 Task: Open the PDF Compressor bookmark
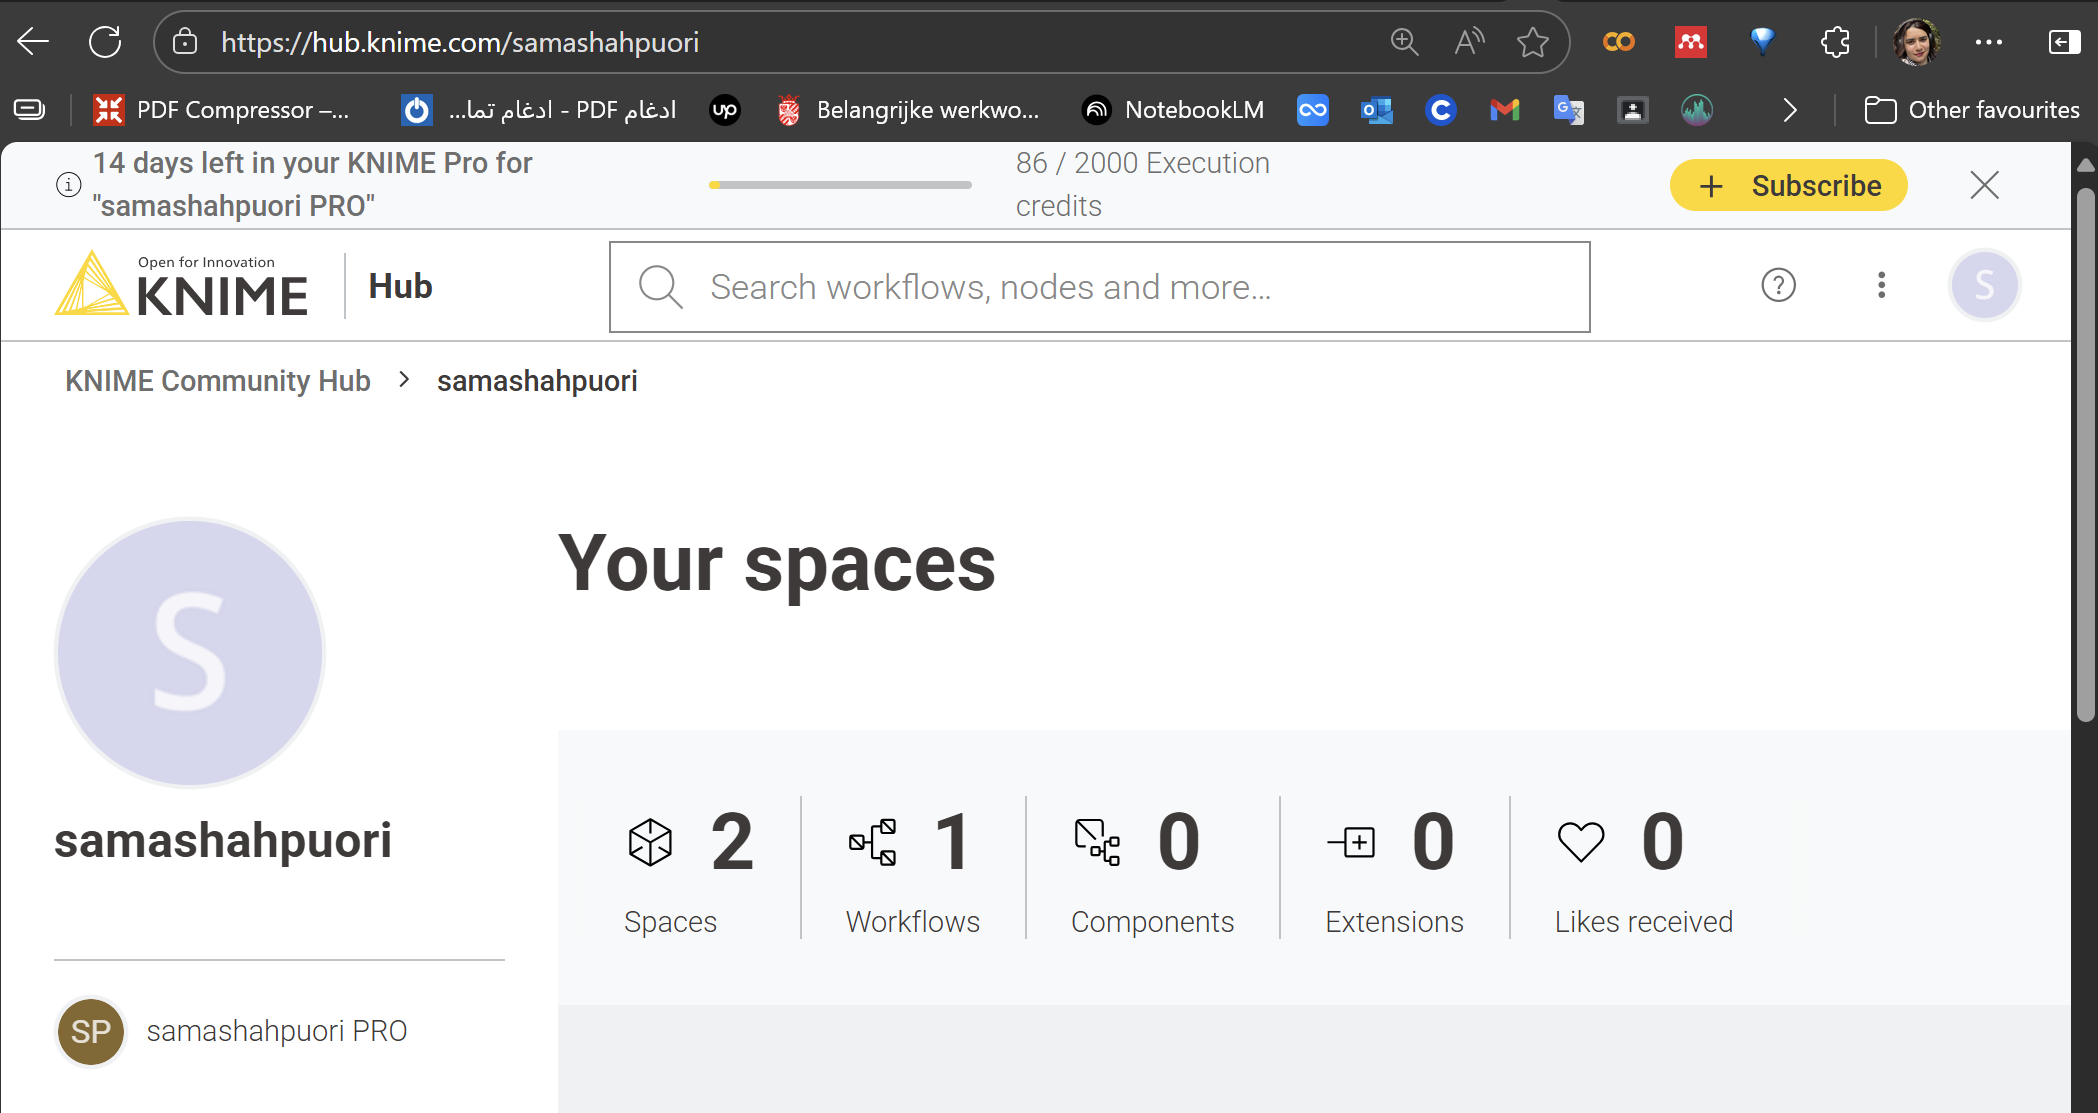pos(222,110)
